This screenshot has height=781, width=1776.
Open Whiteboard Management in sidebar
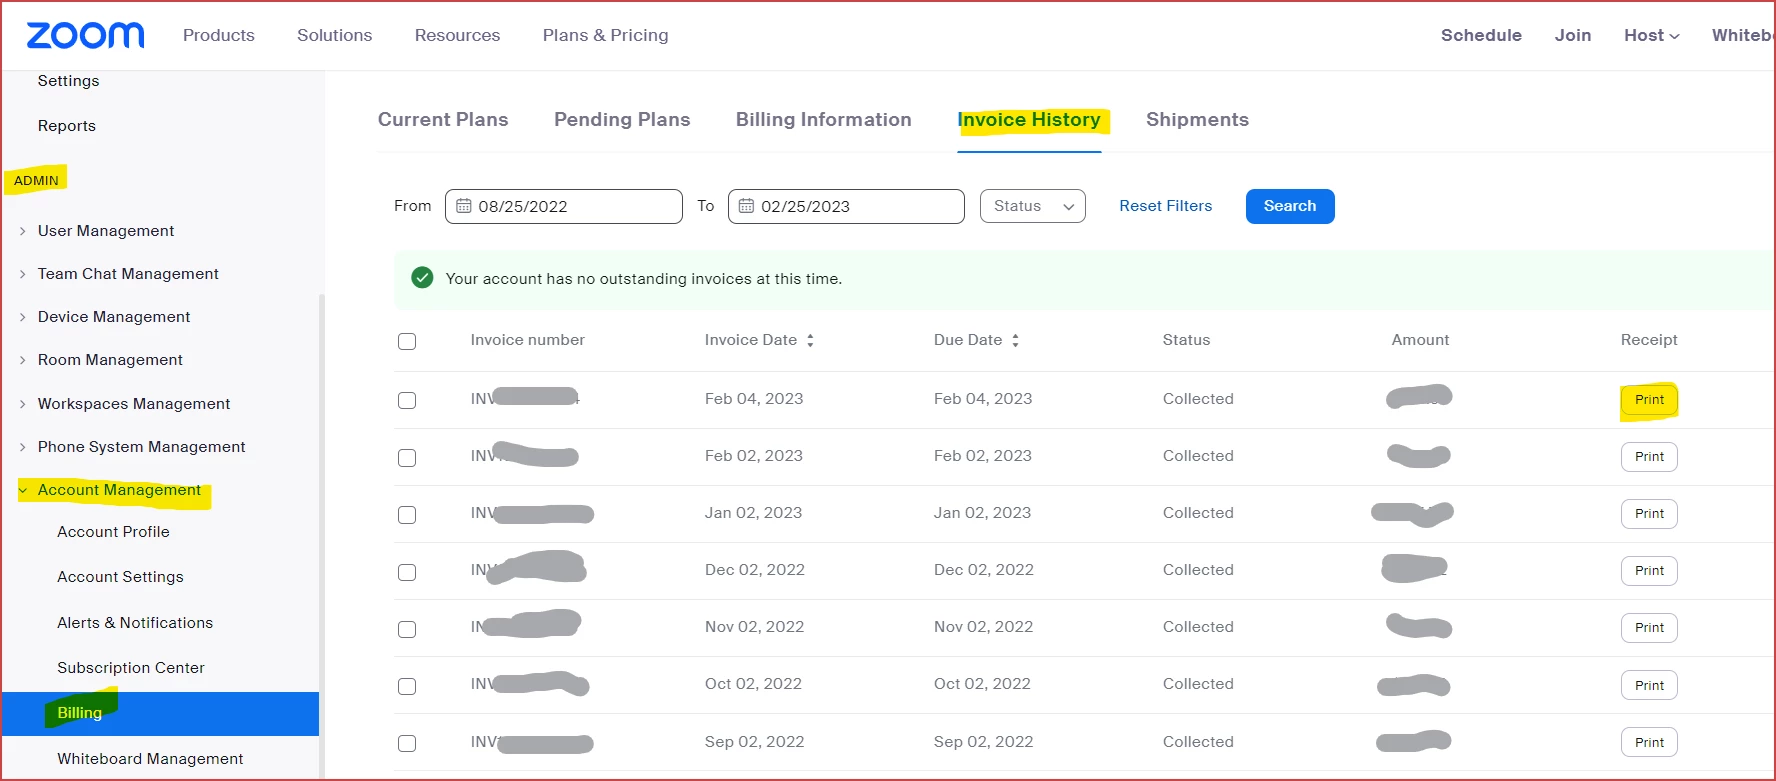(150, 759)
